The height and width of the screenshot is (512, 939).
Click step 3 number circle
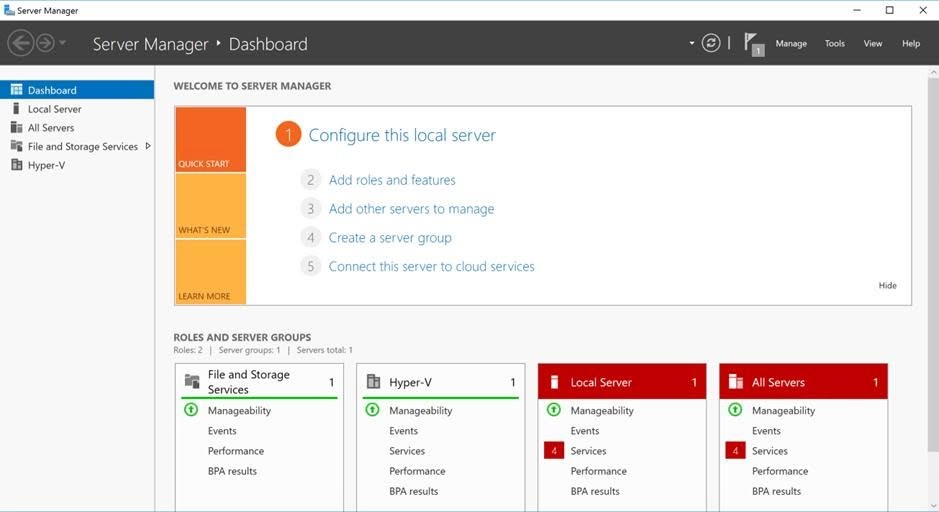tap(310, 208)
